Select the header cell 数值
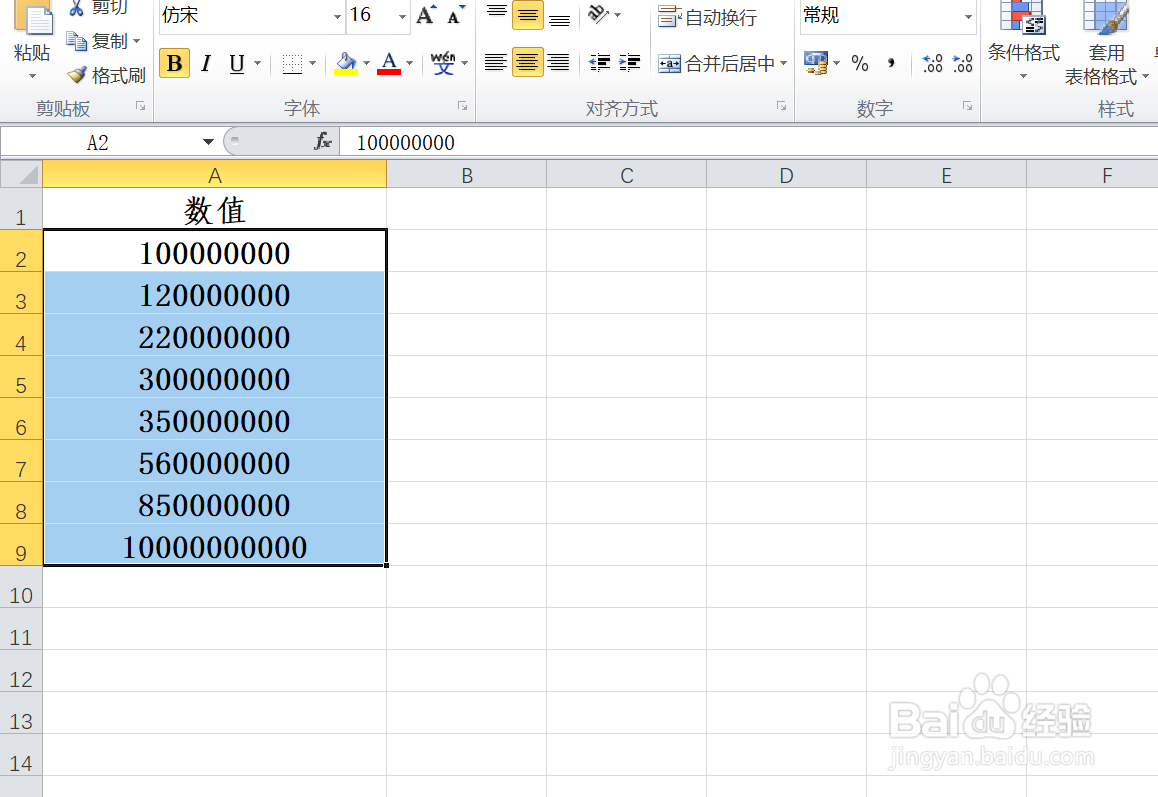 pyautogui.click(x=215, y=210)
